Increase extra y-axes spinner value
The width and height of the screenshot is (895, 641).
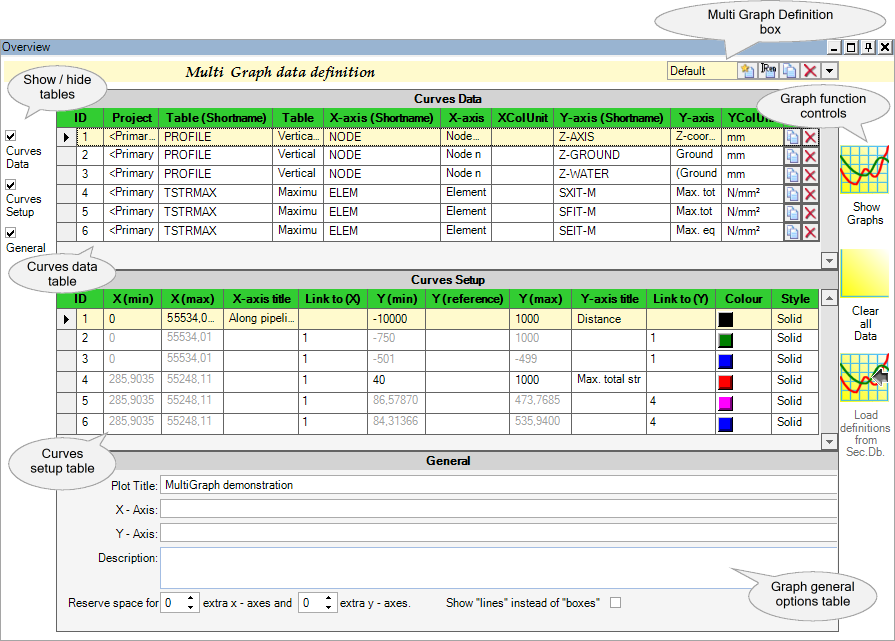[328, 598]
